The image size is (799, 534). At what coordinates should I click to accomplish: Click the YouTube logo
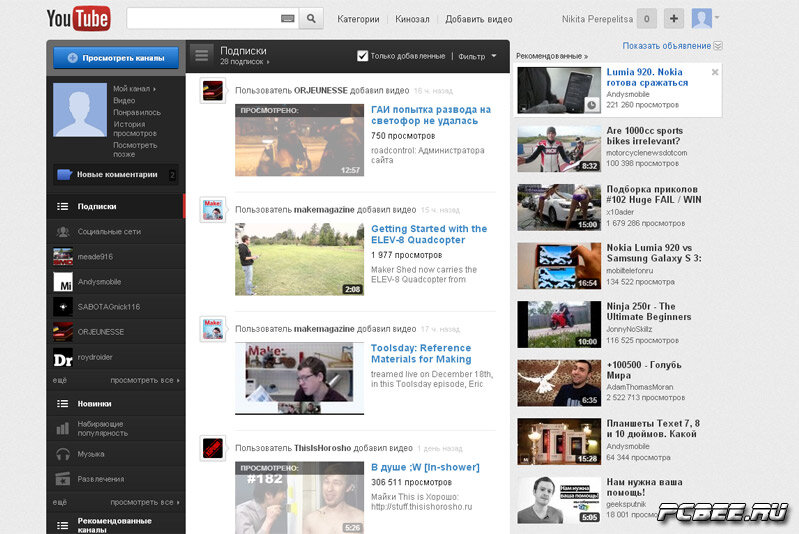coord(78,19)
